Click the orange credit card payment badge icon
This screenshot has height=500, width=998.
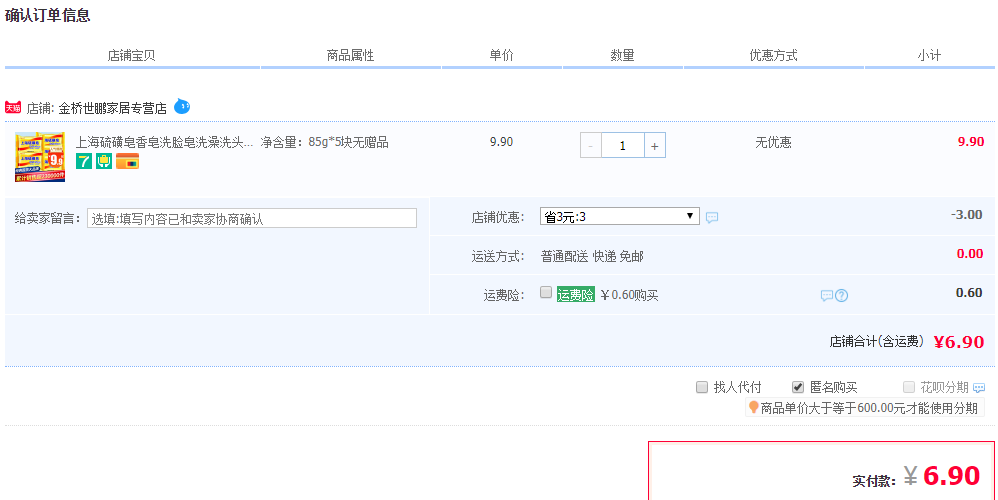[127, 161]
